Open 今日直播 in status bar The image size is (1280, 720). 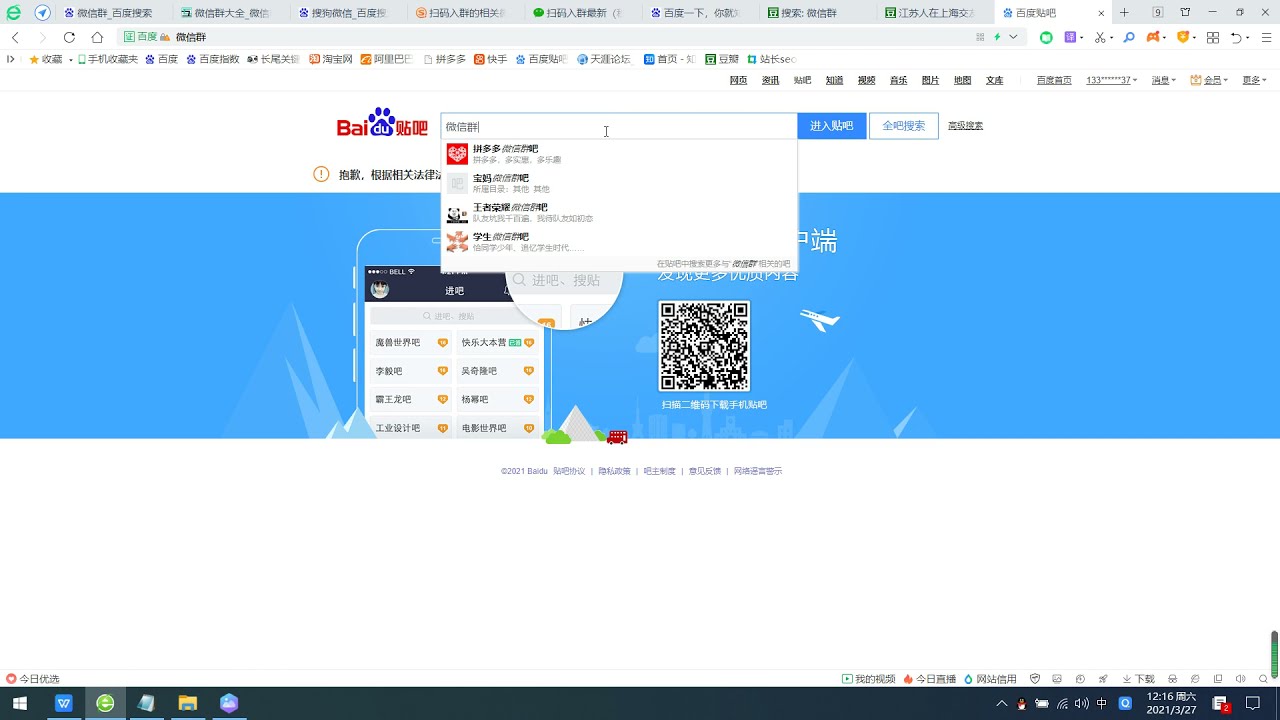[930, 679]
